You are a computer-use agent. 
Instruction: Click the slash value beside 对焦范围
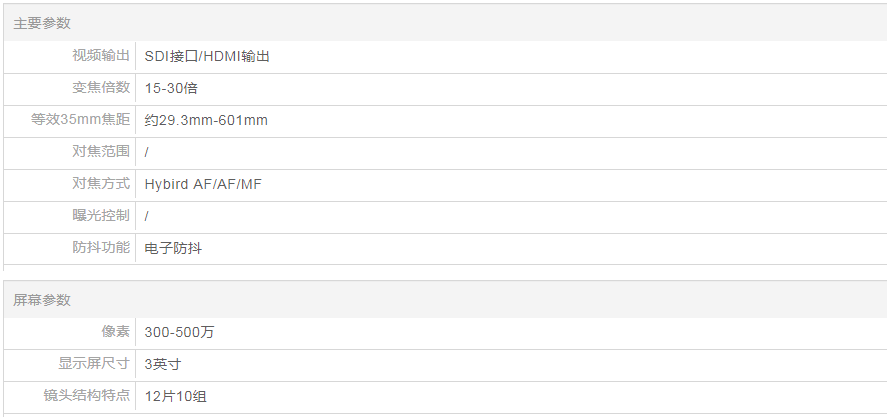[x=147, y=152]
